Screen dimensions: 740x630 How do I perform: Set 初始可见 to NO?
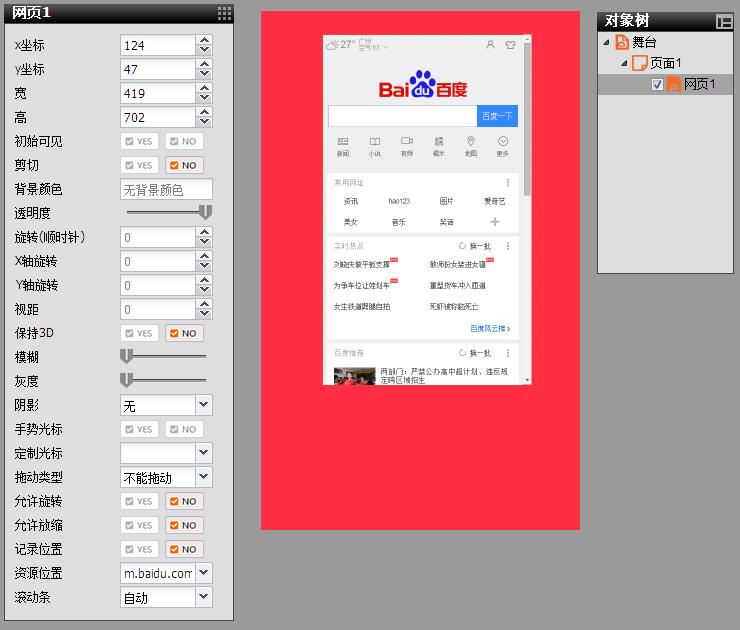click(x=184, y=141)
